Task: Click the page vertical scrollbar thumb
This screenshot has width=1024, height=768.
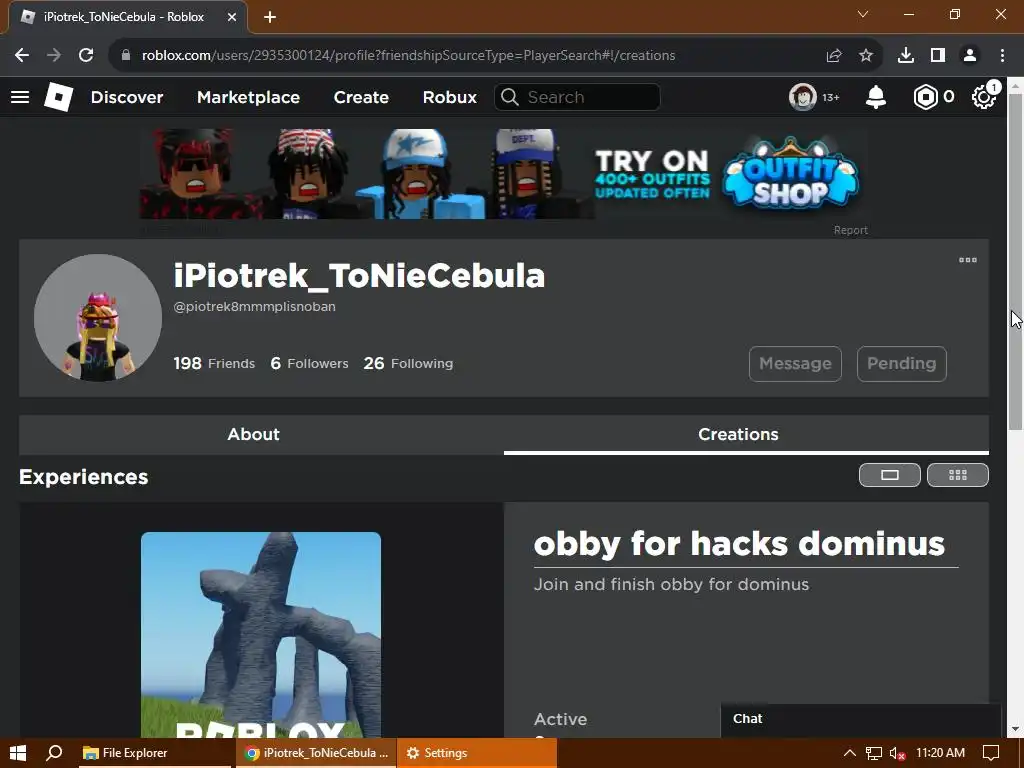Action: [x=1016, y=261]
